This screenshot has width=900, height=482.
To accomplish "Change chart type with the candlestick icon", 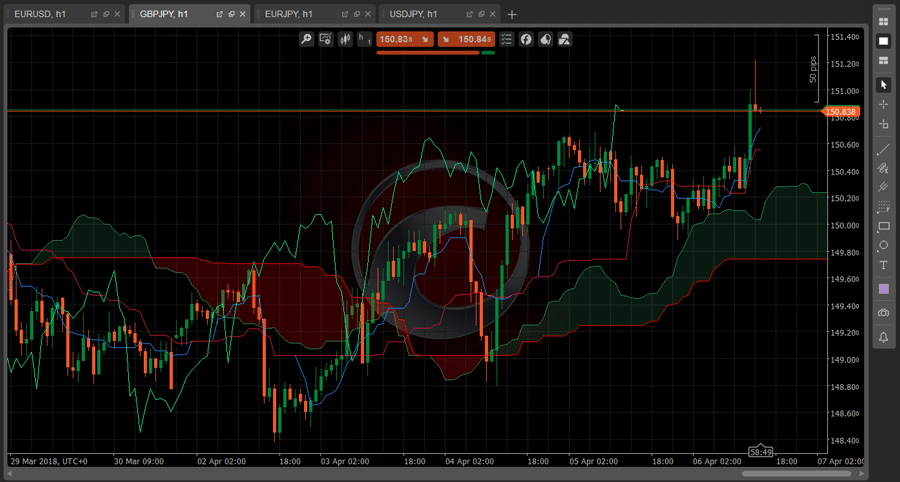I will (345, 39).
